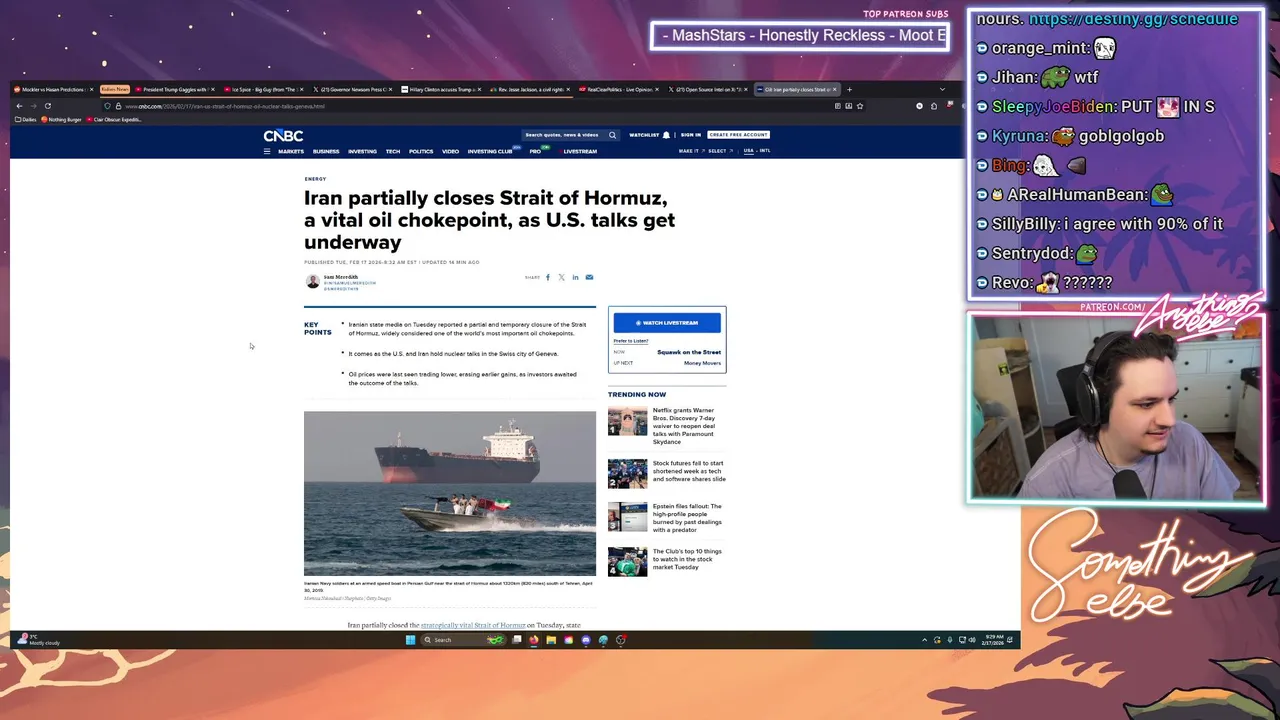Click the Epstein files story thumbnail
The image size is (1280, 720).
tap(627, 516)
